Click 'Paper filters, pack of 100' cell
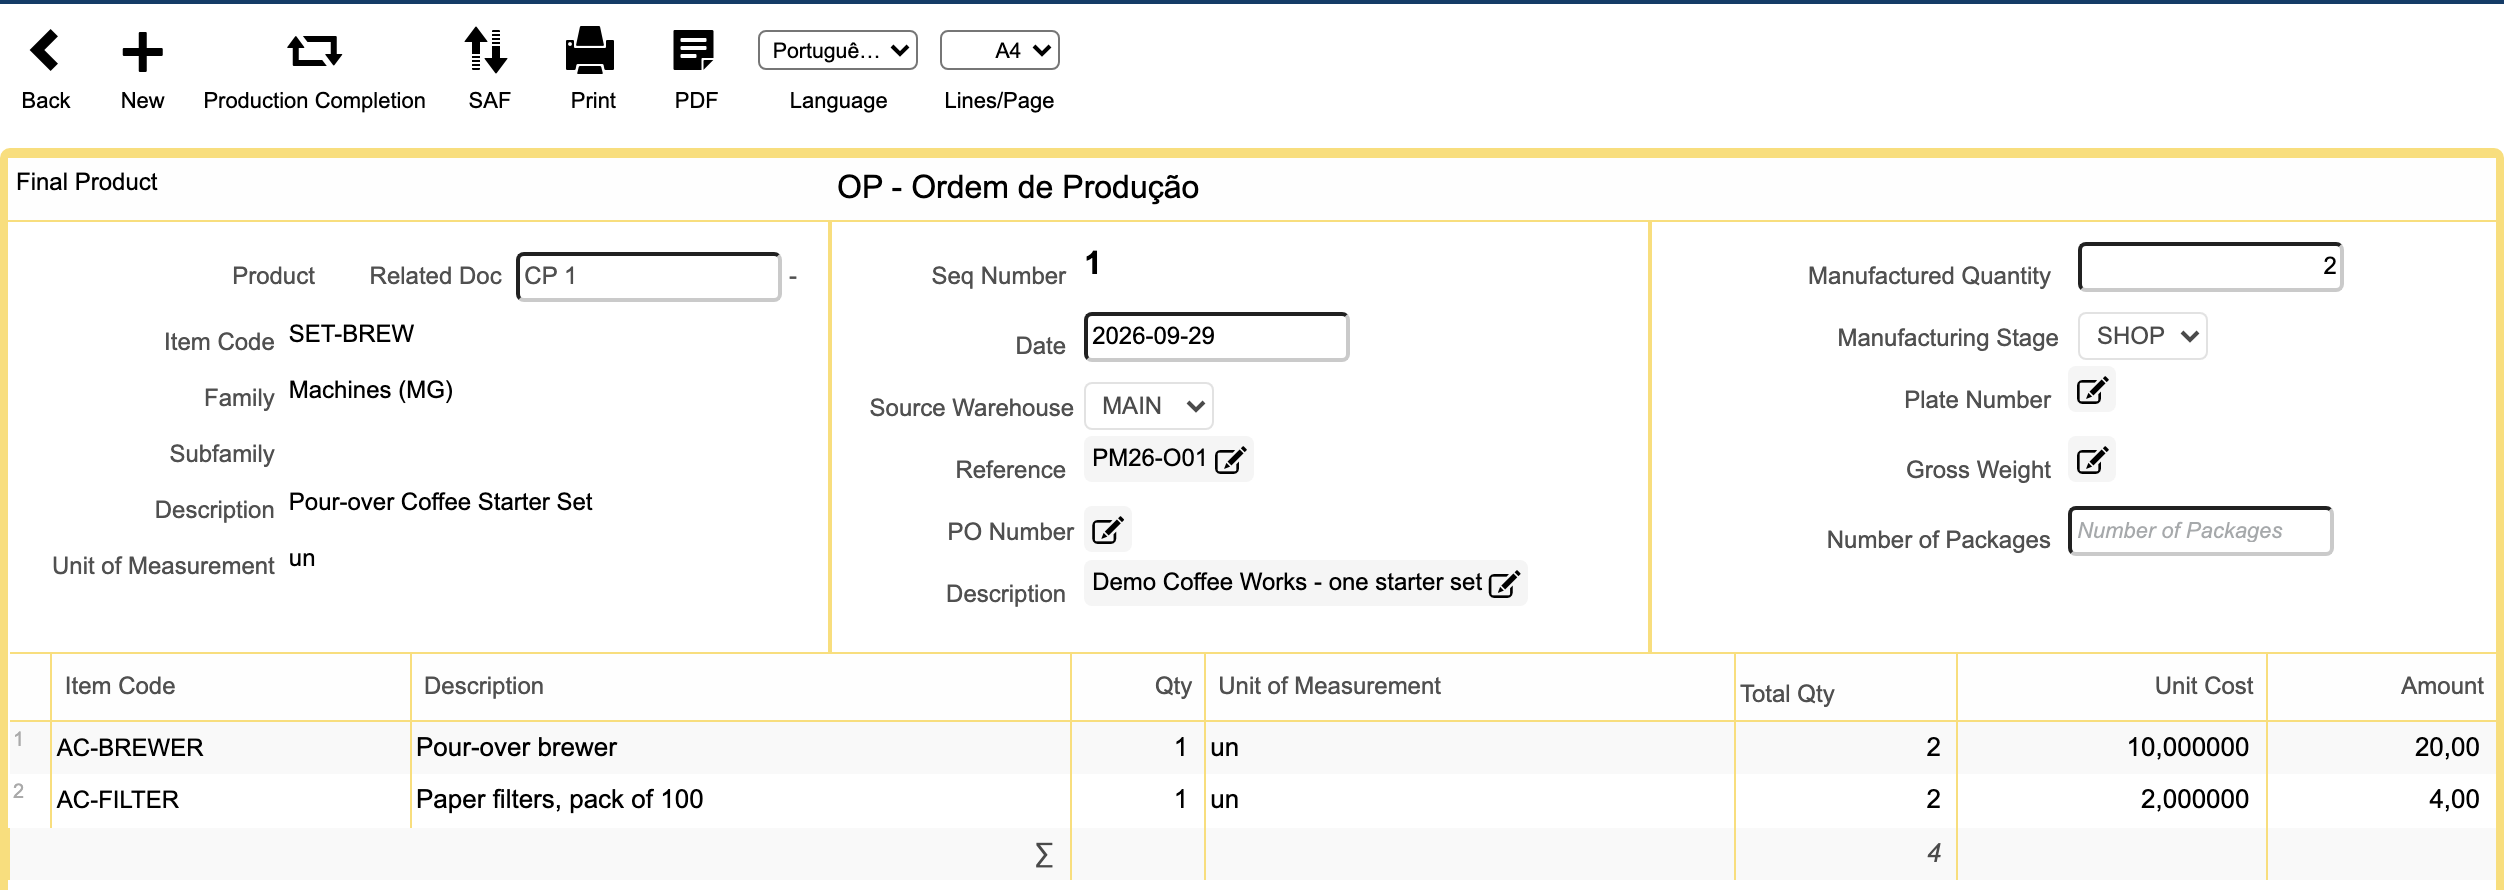Viewport: 2504px width, 890px height. [x=740, y=799]
